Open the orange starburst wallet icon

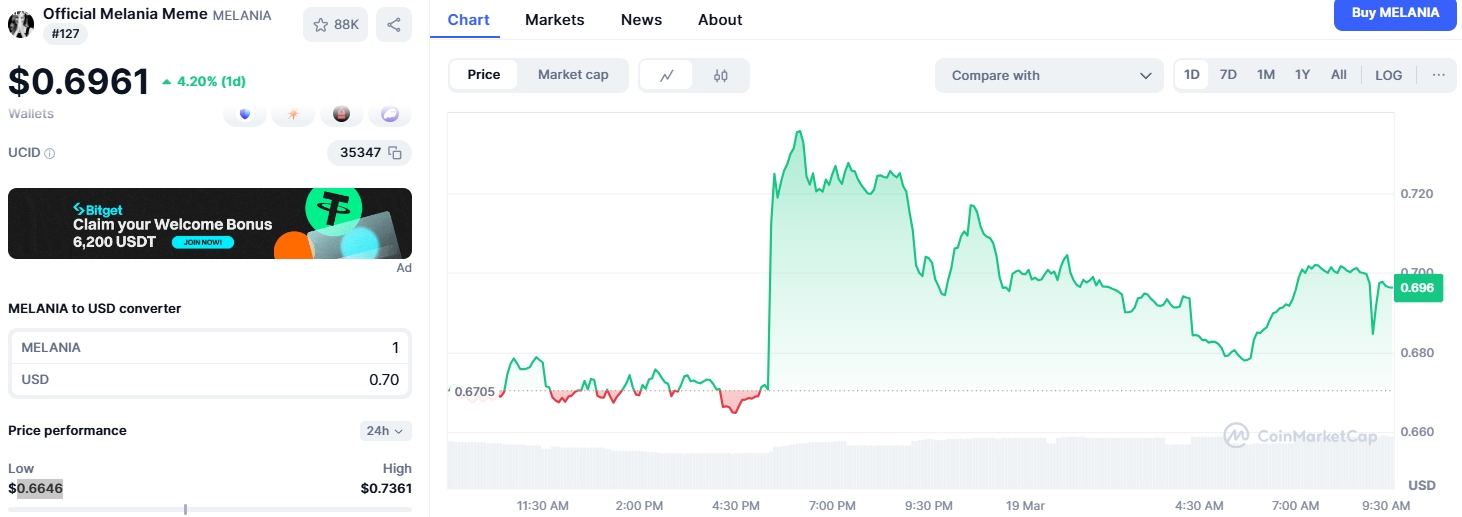pyautogui.click(x=294, y=115)
